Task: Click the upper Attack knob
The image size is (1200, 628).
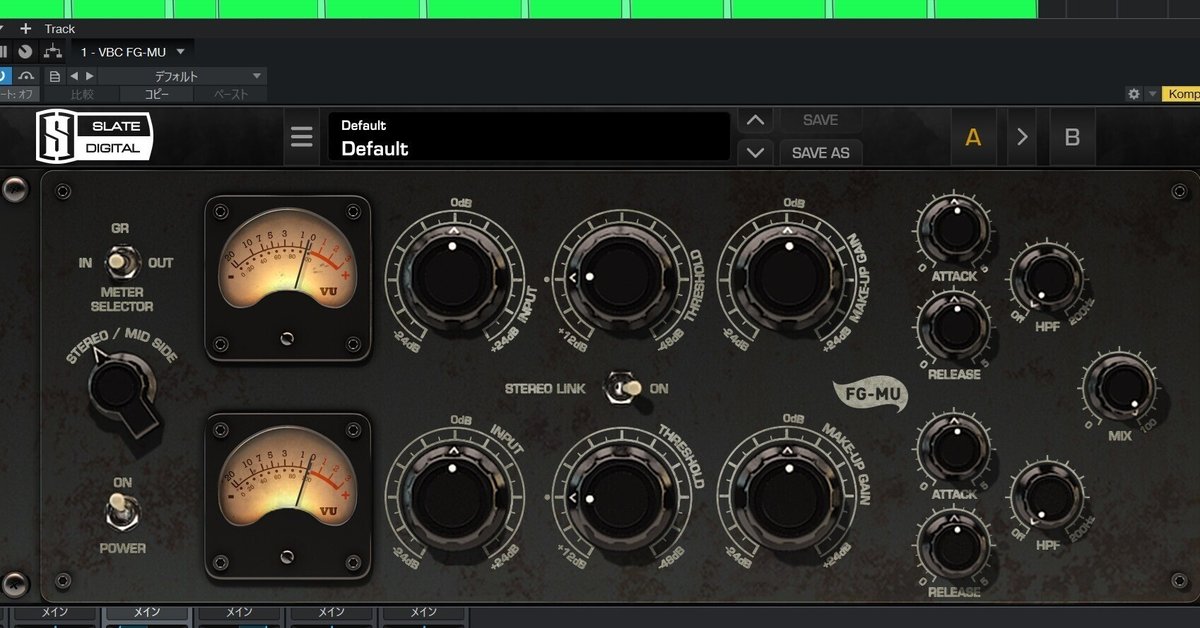Action: click(954, 227)
